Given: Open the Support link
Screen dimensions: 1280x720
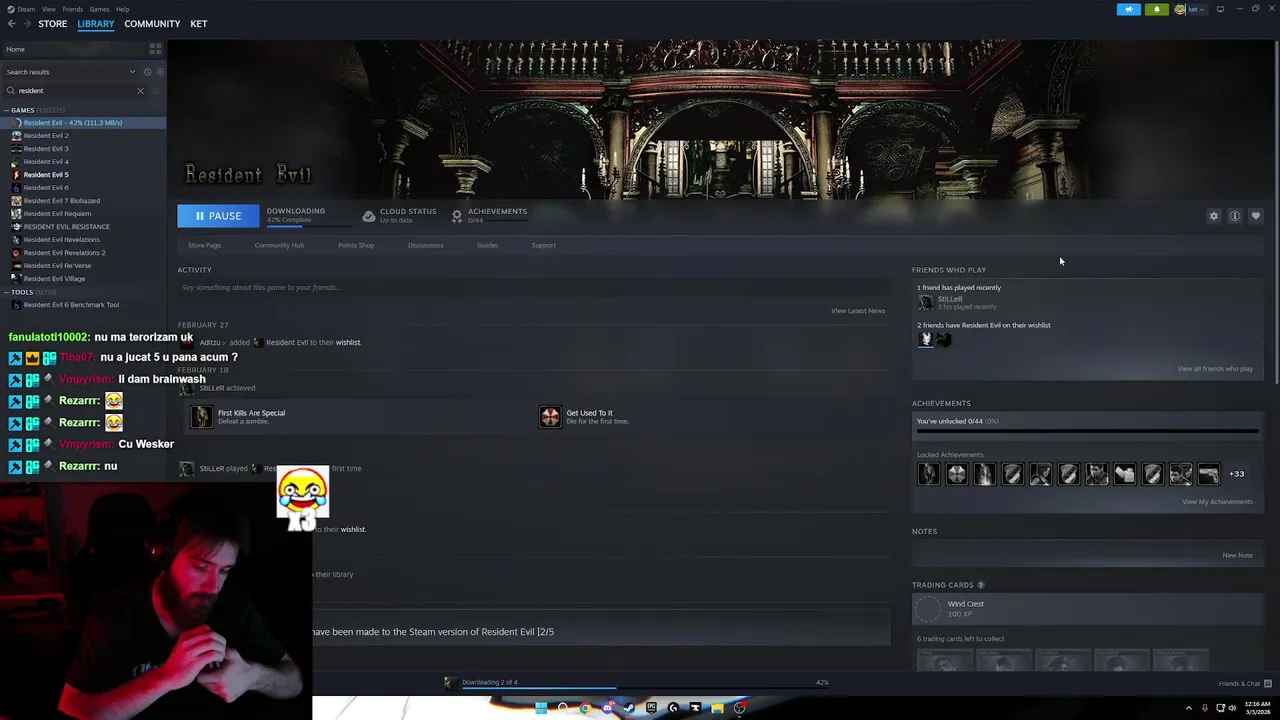Looking at the screenshot, I should point(543,245).
